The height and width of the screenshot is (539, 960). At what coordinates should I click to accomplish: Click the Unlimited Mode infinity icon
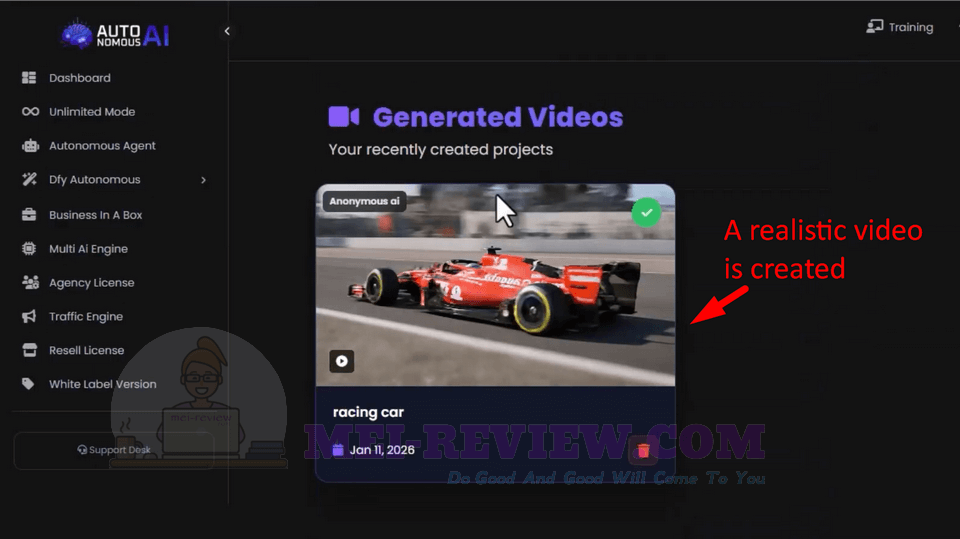coord(30,111)
